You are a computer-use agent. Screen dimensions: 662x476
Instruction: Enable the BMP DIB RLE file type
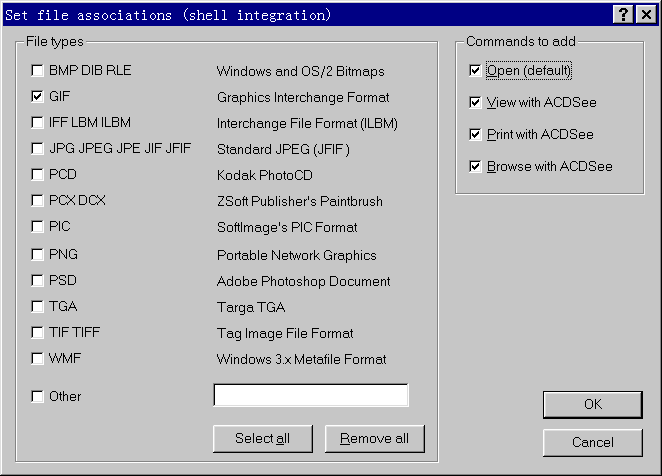(x=38, y=71)
